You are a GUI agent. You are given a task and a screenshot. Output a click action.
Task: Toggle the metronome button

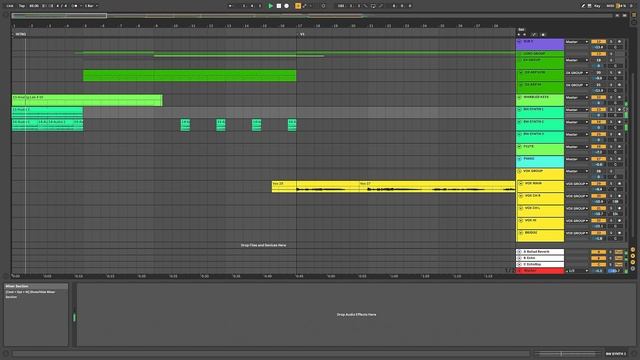pyautogui.click(x=76, y=6)
